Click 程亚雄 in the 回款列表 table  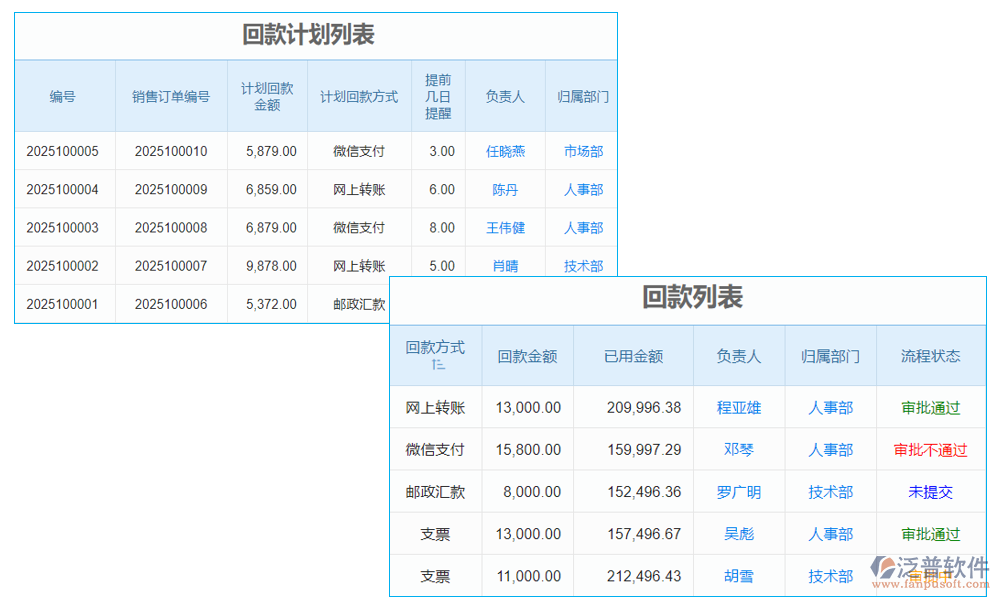pyautogui.click(x=739, y=407)
